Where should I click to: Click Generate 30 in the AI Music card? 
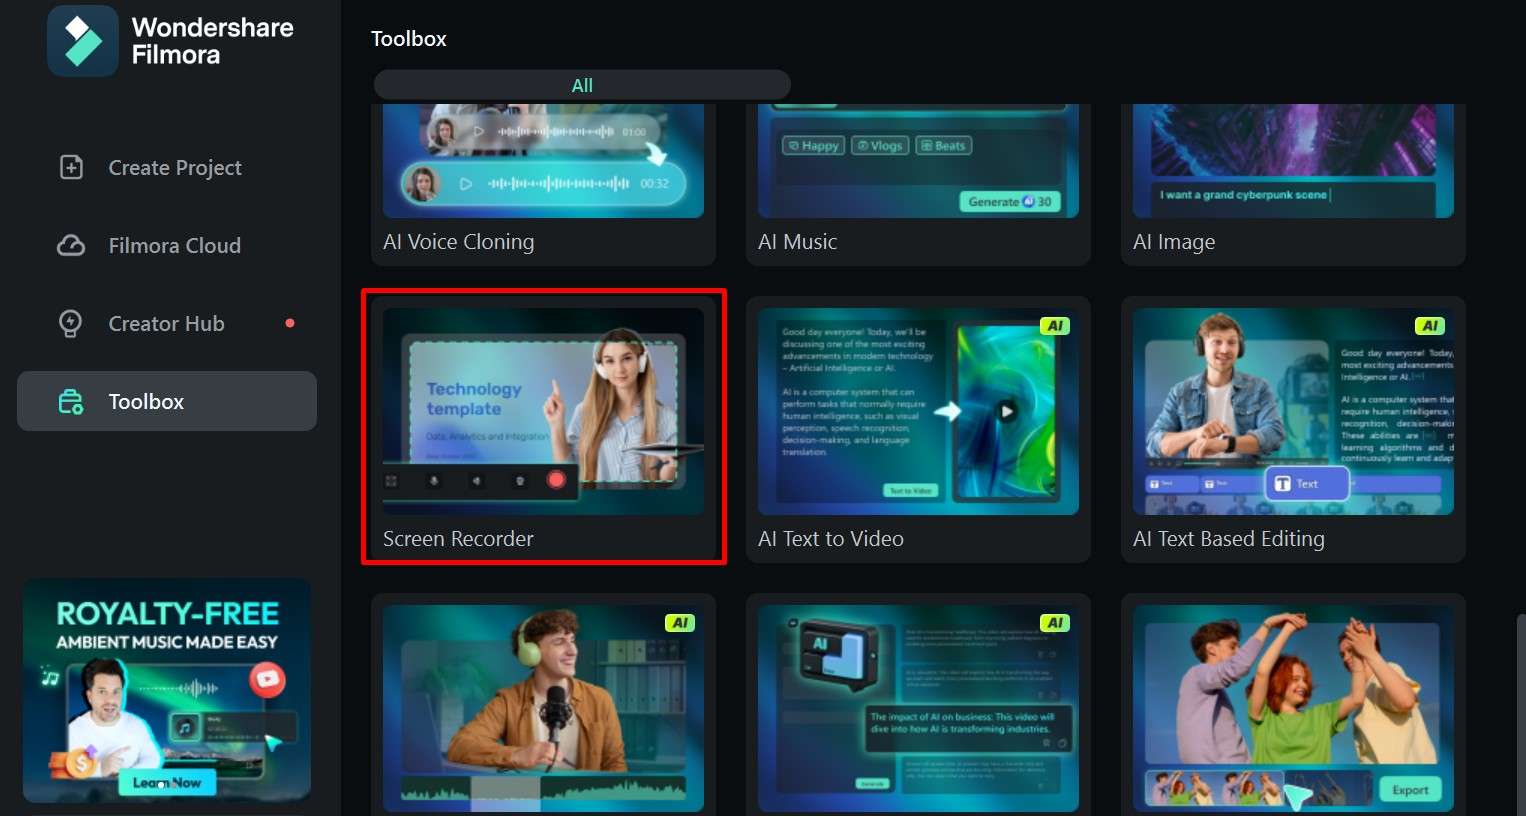[x=1010, y=201]
